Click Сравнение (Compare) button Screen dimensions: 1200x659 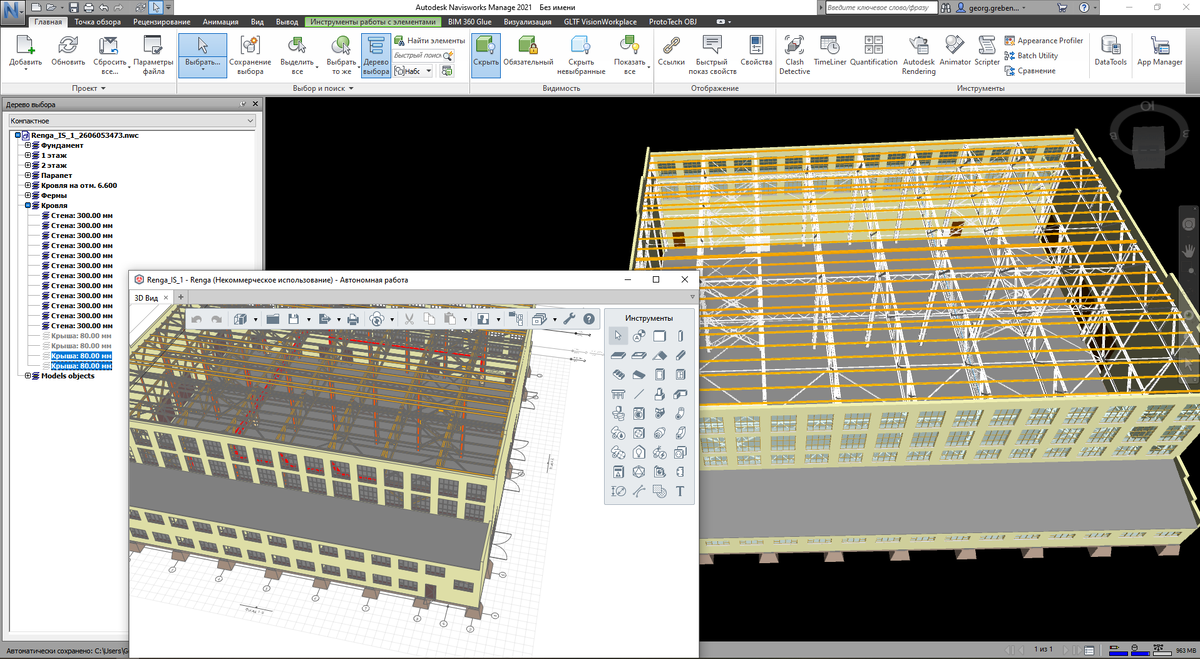(x=1030, y=71)
